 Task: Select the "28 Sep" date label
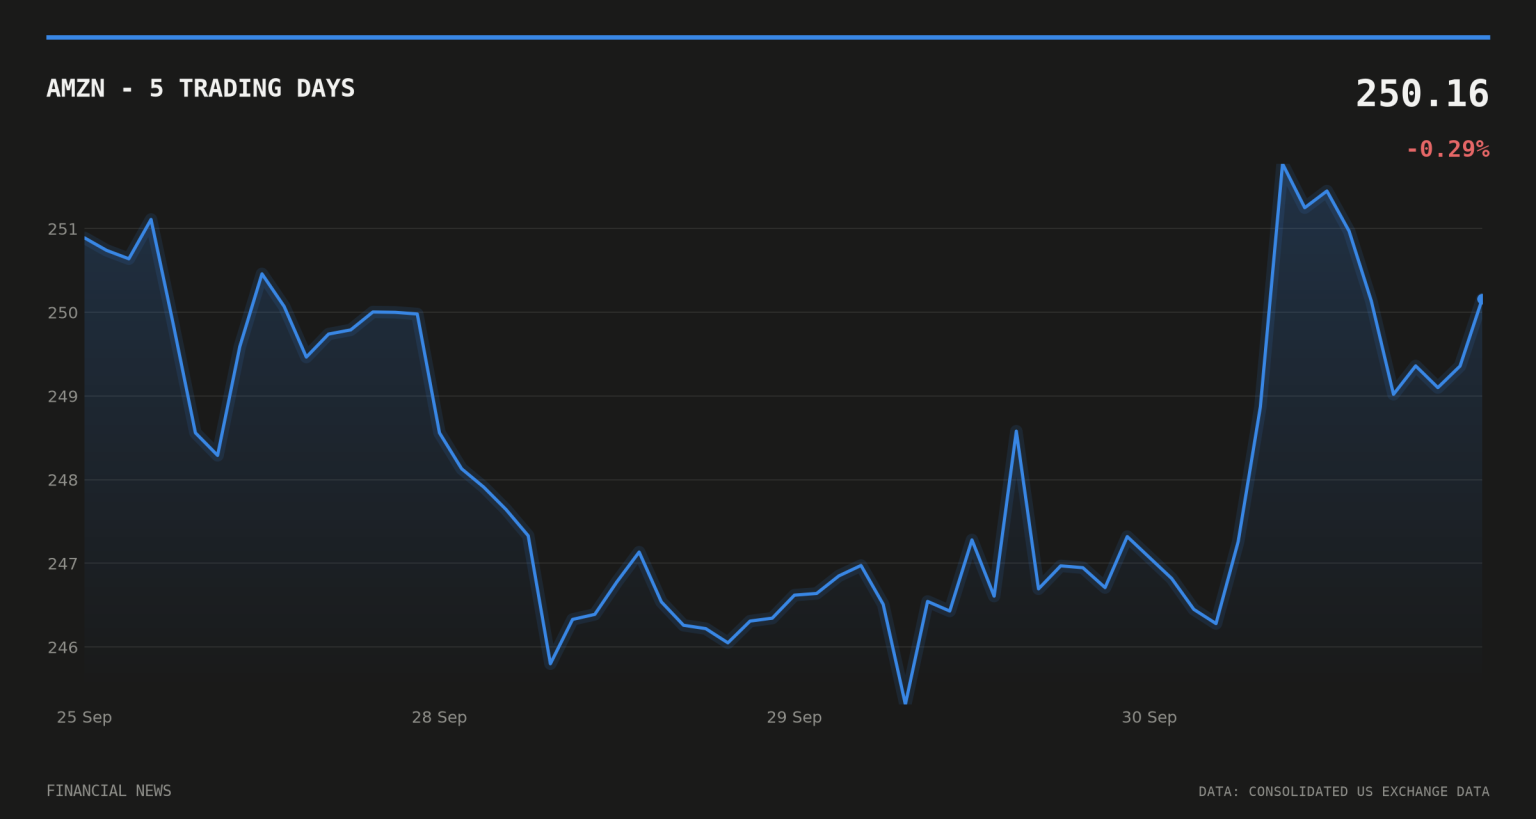click(439, 717)
